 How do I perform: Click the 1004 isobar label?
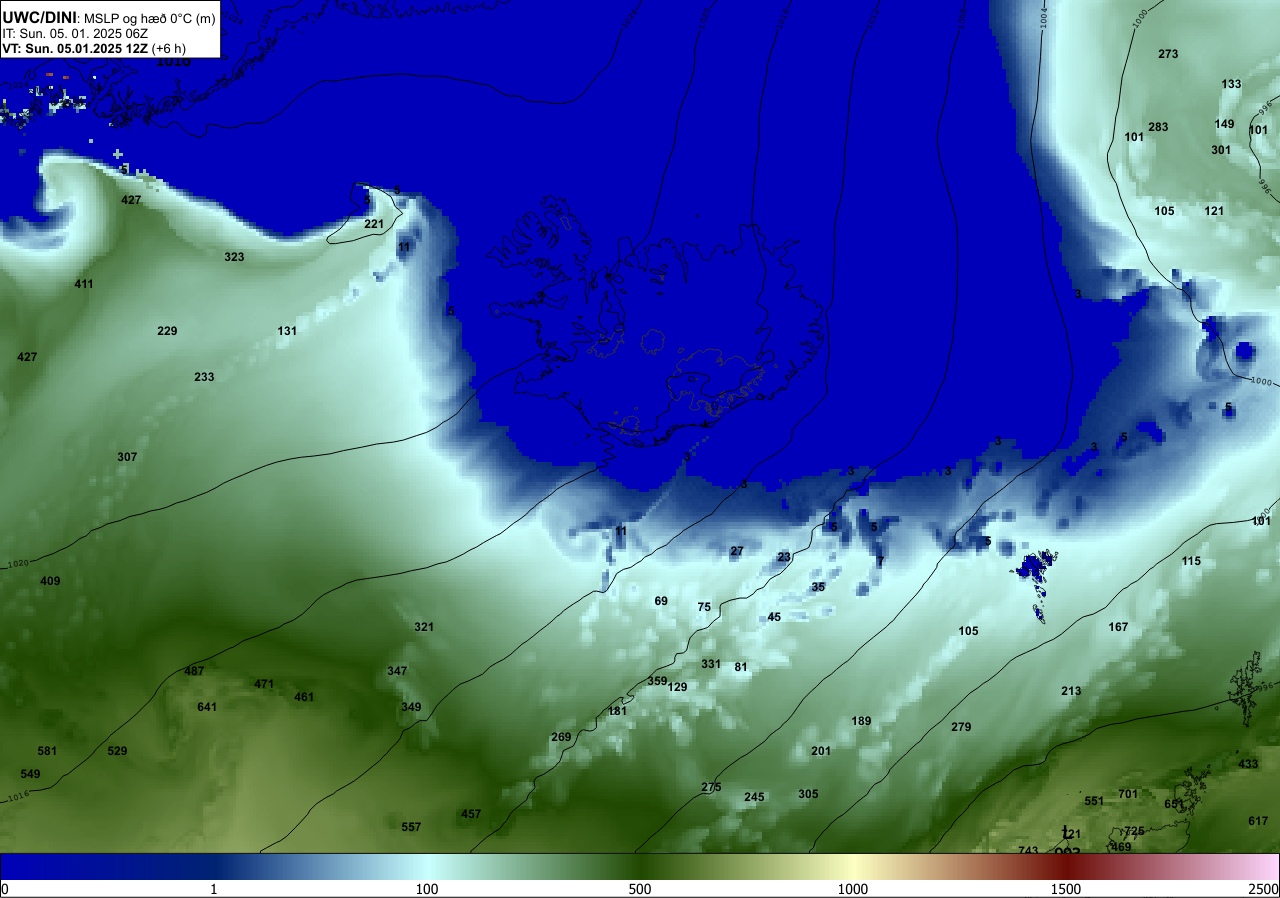click(1044, 19)
